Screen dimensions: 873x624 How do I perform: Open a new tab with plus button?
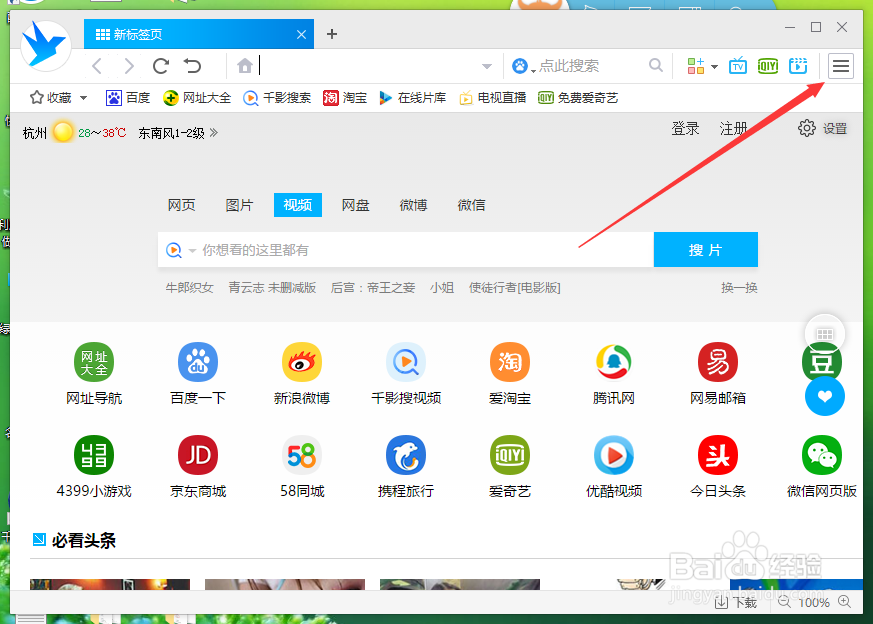point(332,34)
